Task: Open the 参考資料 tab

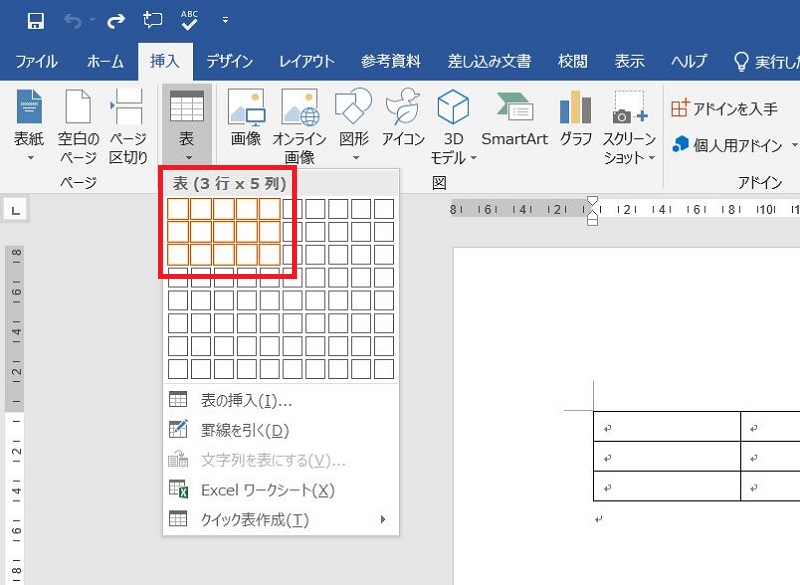Action: (391, 62)
